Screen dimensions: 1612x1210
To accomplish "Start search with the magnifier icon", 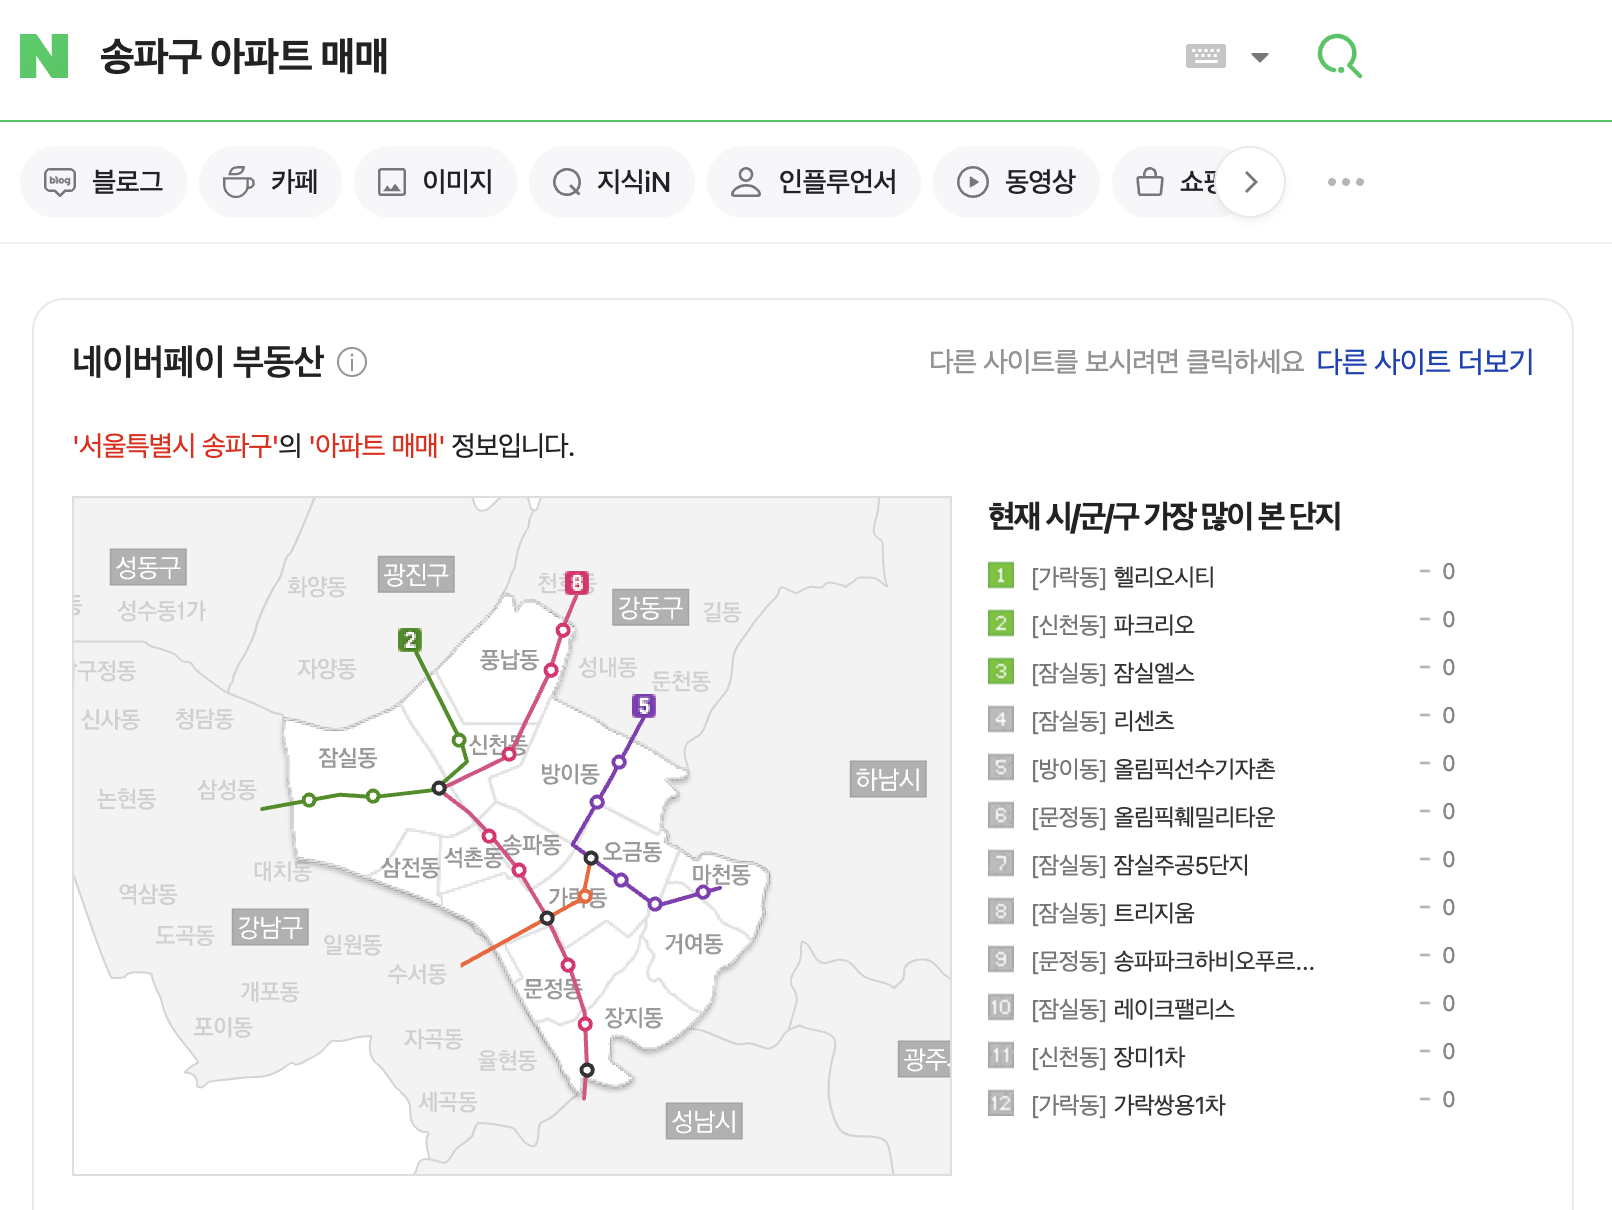I will [x=1341, y=55].
